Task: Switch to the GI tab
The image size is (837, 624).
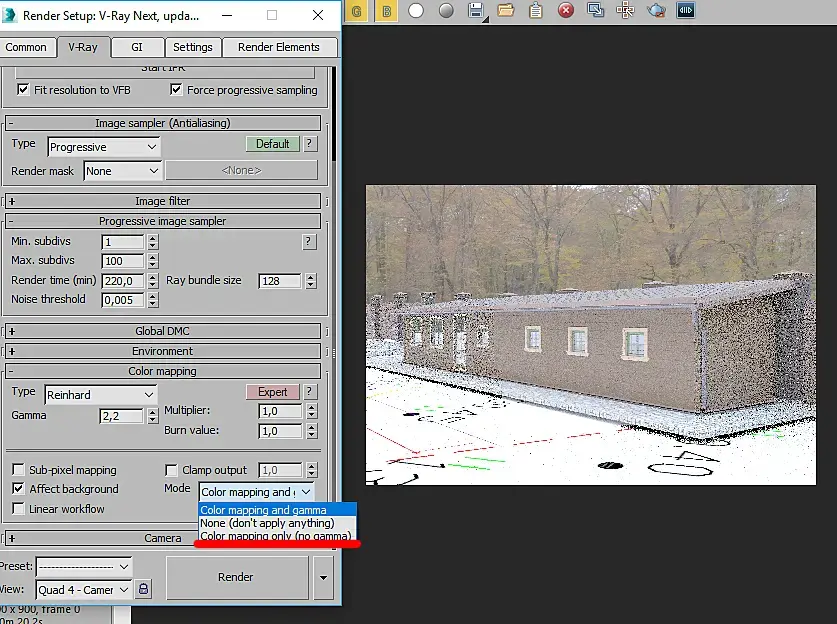Action: click(x=137, y=47)
